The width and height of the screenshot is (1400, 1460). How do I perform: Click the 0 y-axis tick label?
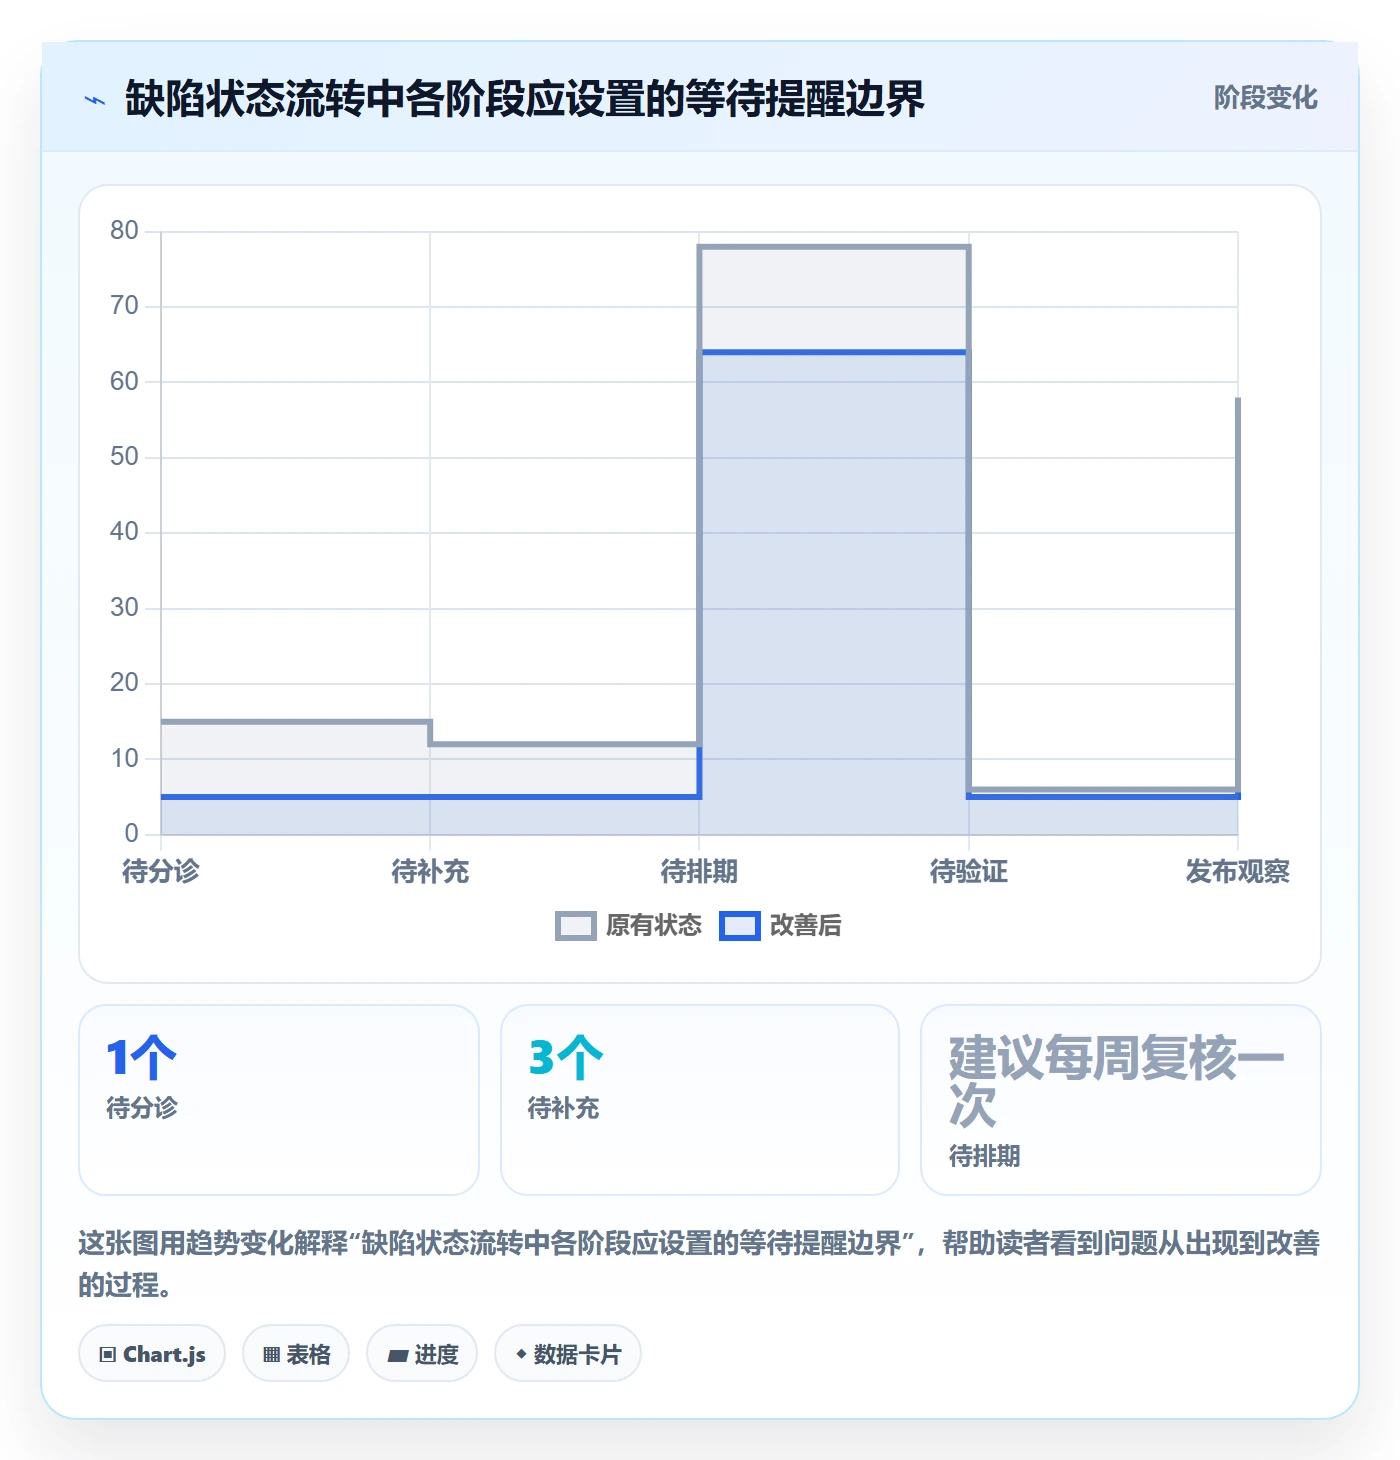pos(131,834)
